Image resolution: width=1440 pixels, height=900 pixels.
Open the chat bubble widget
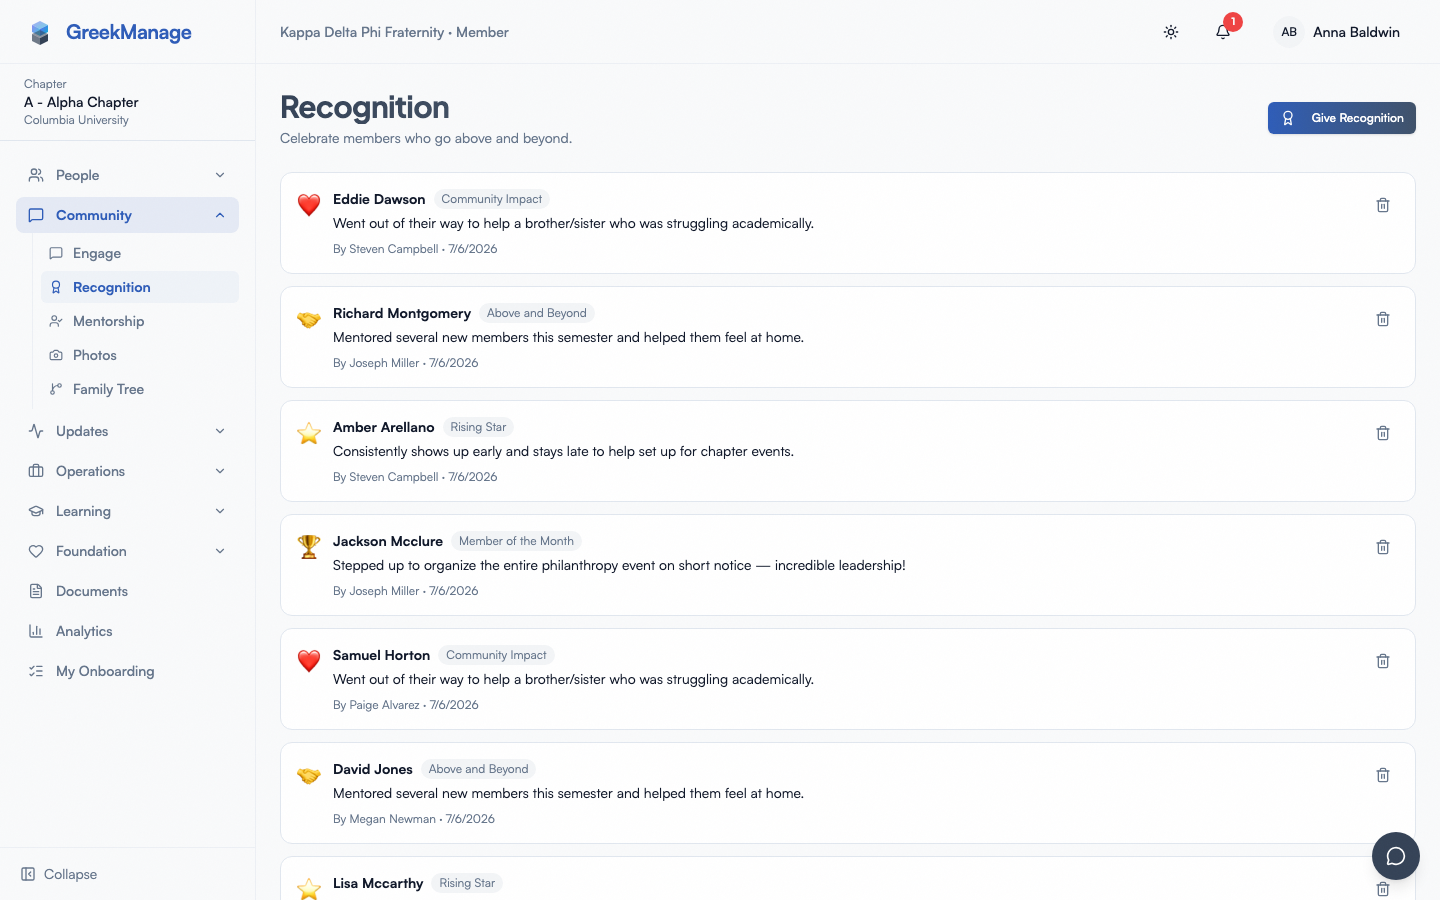point(1396,856)
